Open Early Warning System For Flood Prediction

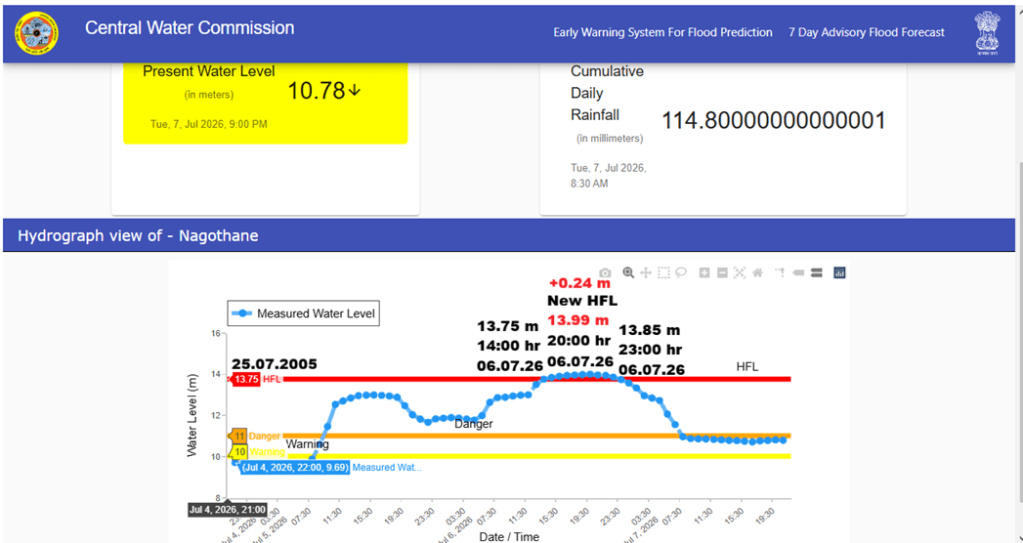tap(663, 32)
